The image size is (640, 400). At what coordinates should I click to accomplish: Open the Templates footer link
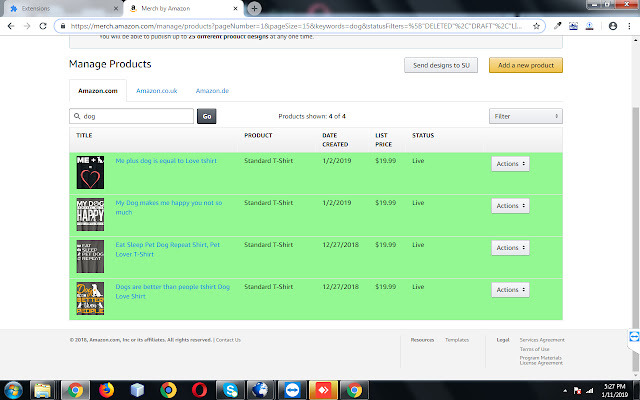tap(457, 340)
